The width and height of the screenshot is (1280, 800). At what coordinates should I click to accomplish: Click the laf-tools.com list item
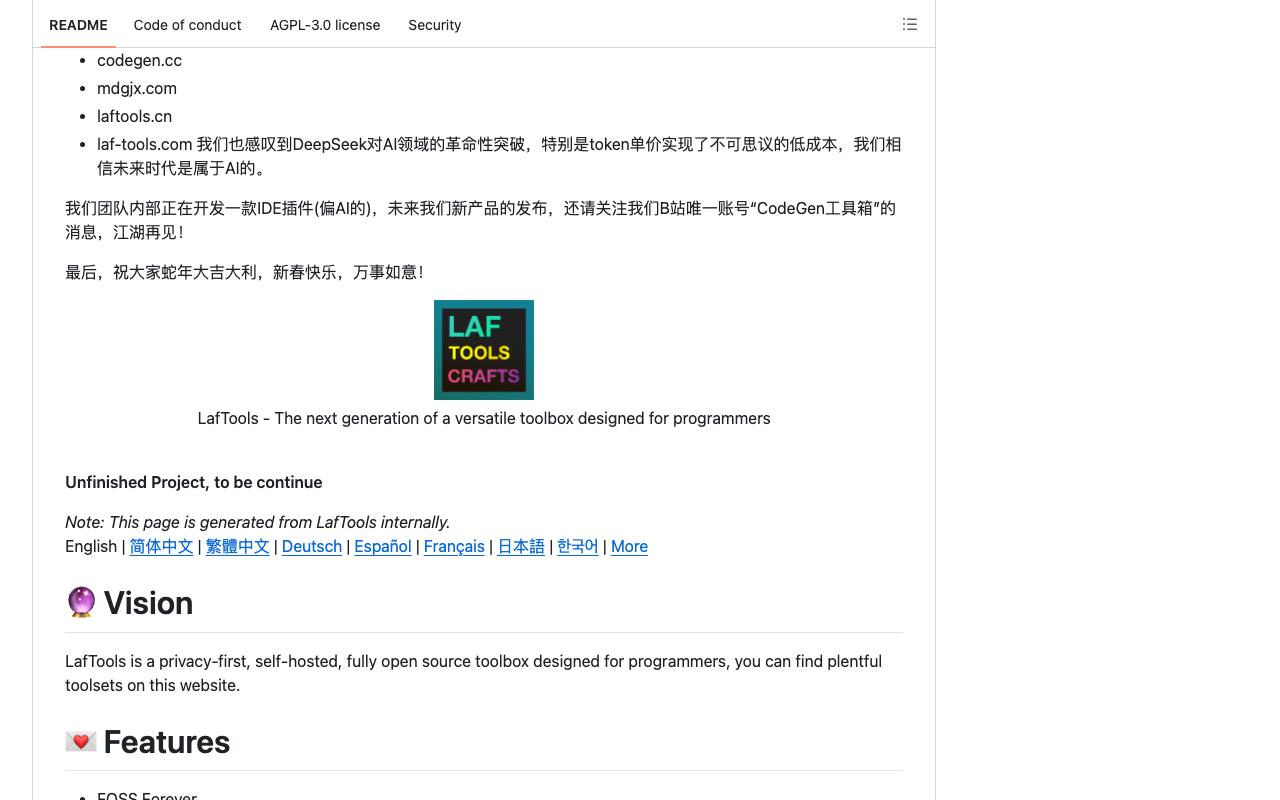click(499, 156)
